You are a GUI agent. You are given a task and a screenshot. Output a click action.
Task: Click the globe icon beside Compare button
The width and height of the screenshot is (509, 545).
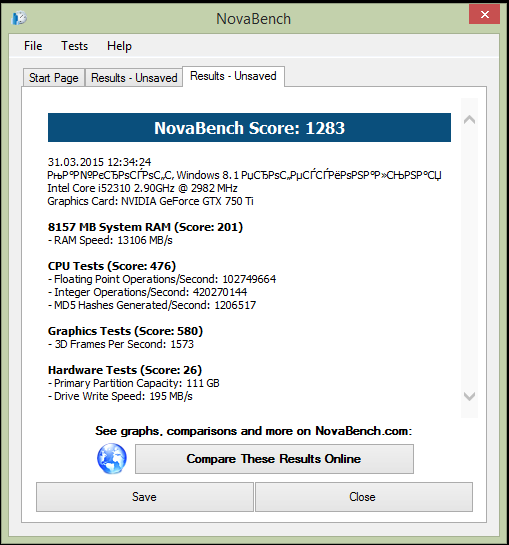tap(112, 458)
